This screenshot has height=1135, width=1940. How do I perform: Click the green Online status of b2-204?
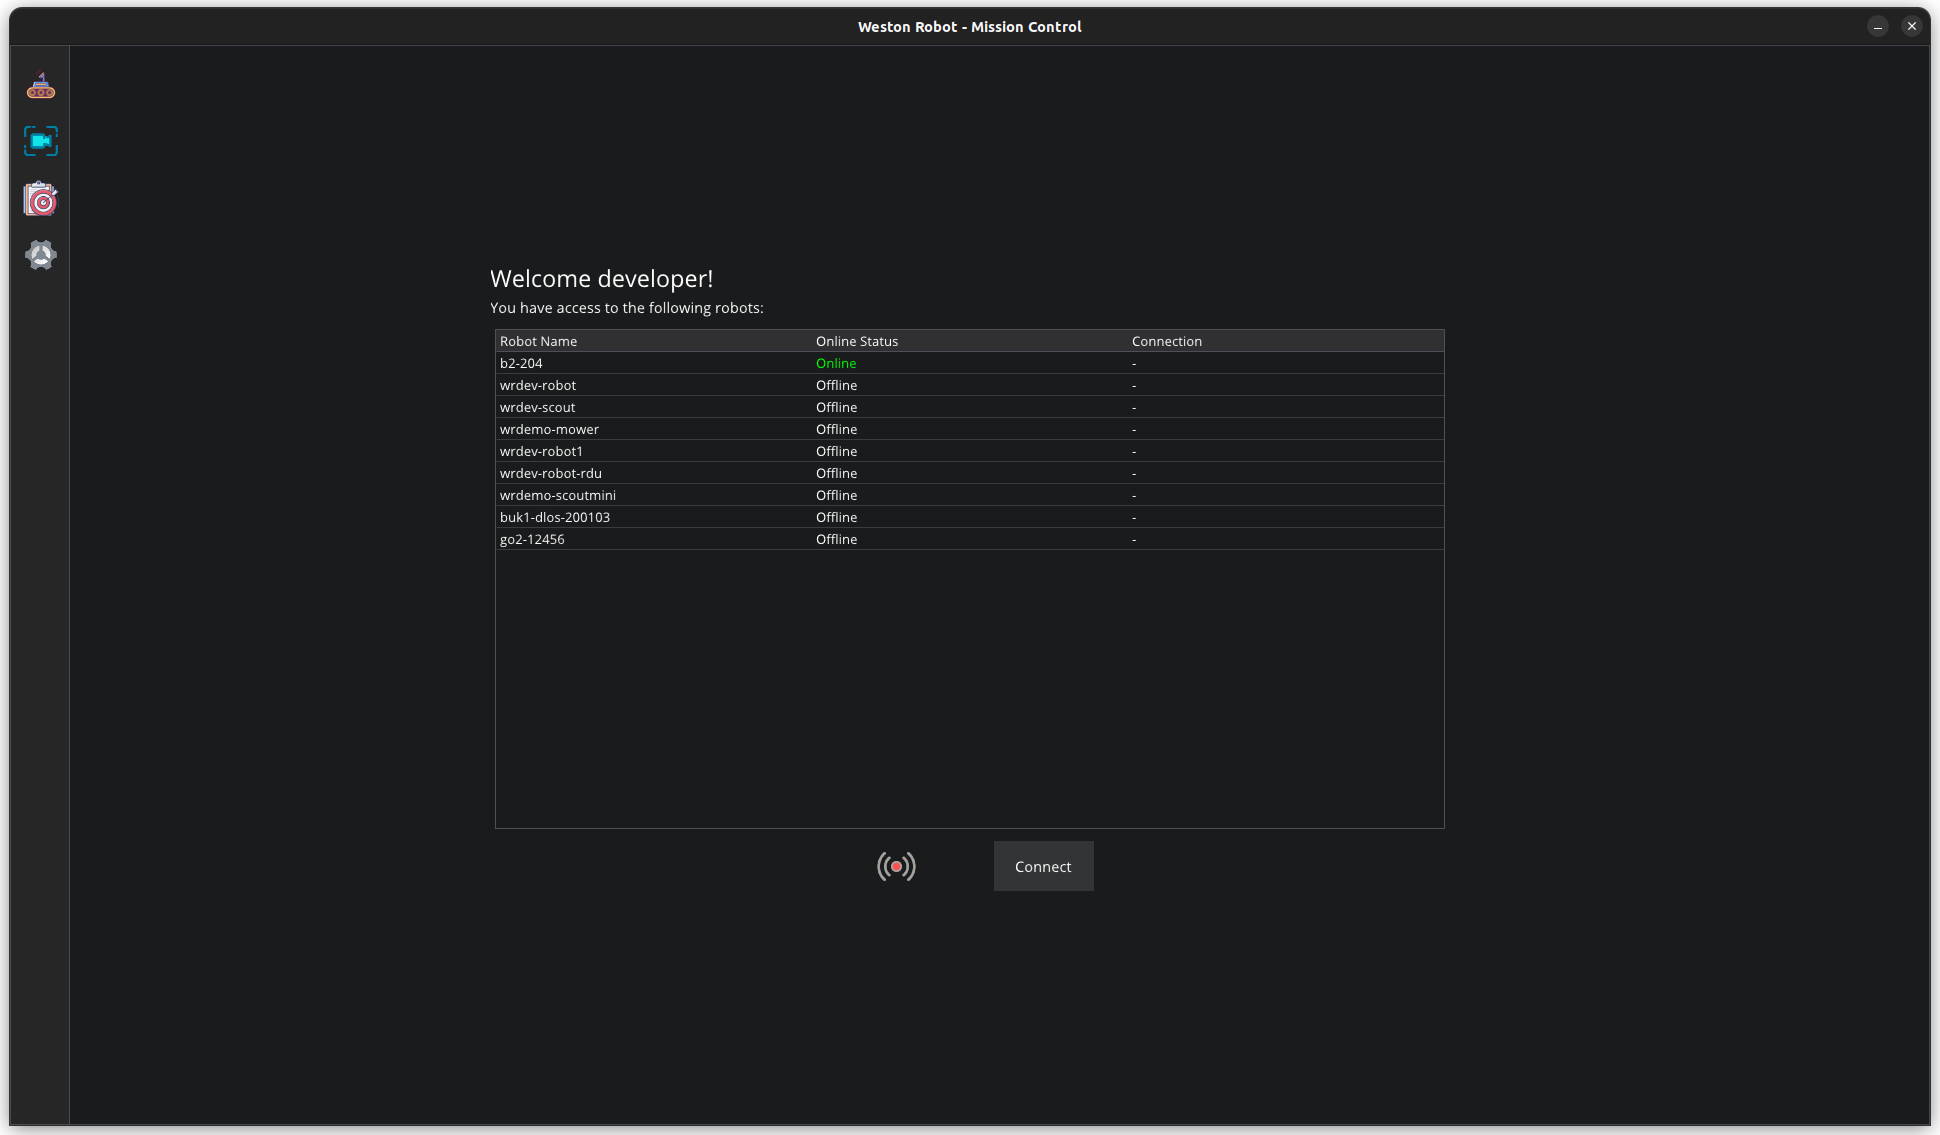point(836,363)
